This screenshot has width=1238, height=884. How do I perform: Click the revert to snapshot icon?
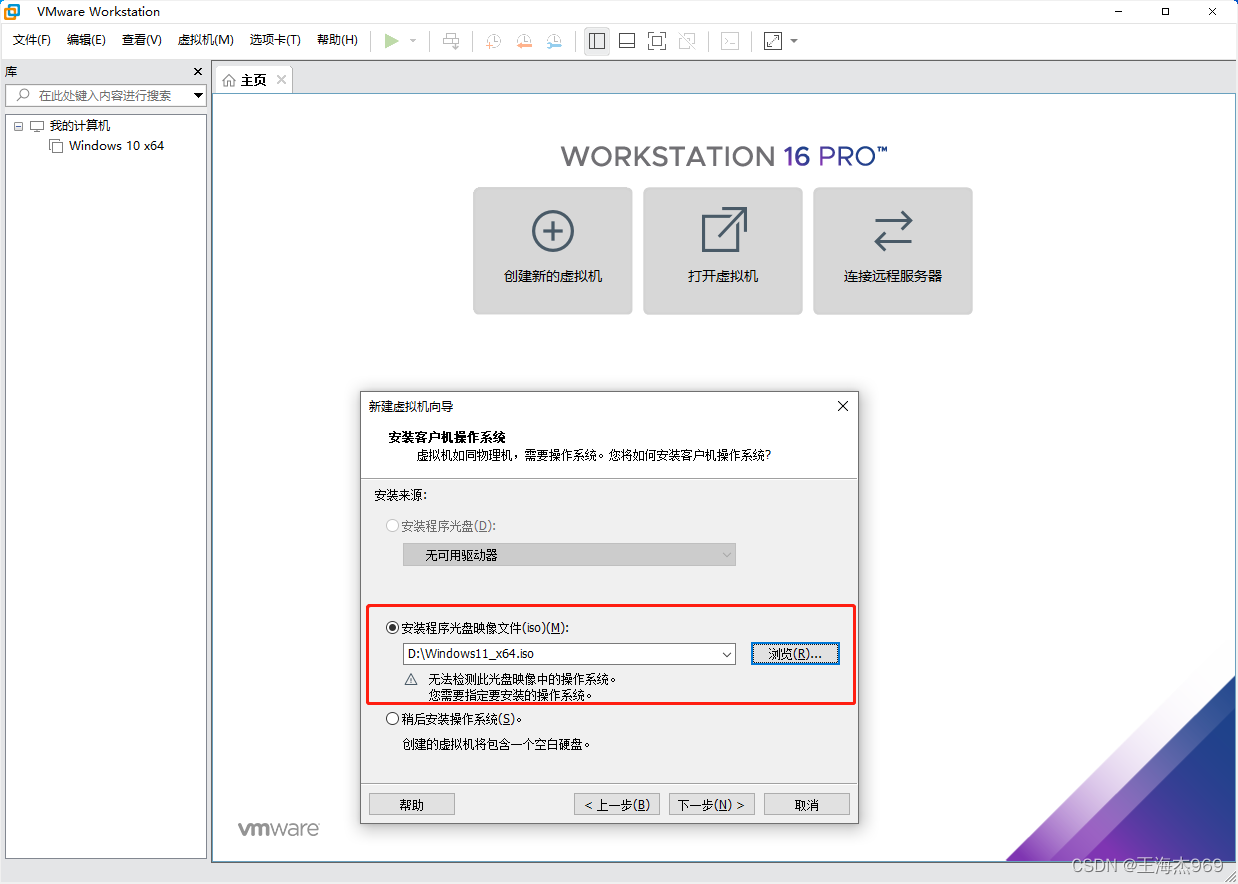click(x=524, y=41)
